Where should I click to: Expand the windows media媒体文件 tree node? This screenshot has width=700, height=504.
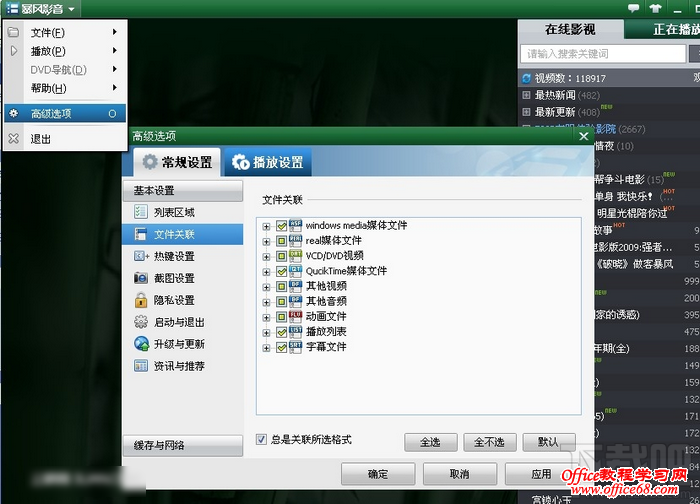point(267,226)
